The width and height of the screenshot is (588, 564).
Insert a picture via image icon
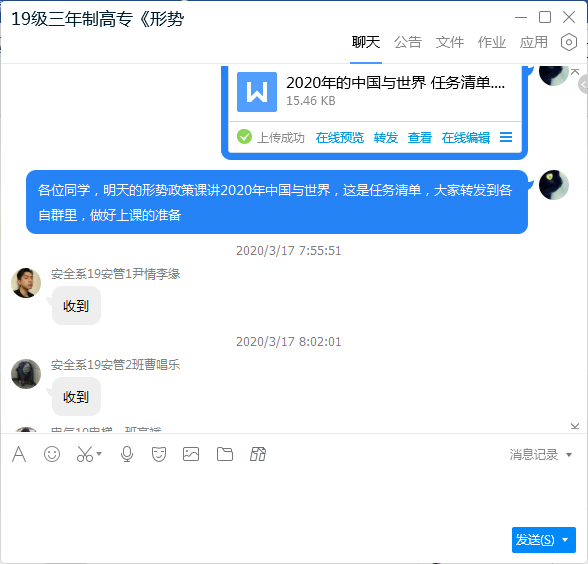pos(191,454)
